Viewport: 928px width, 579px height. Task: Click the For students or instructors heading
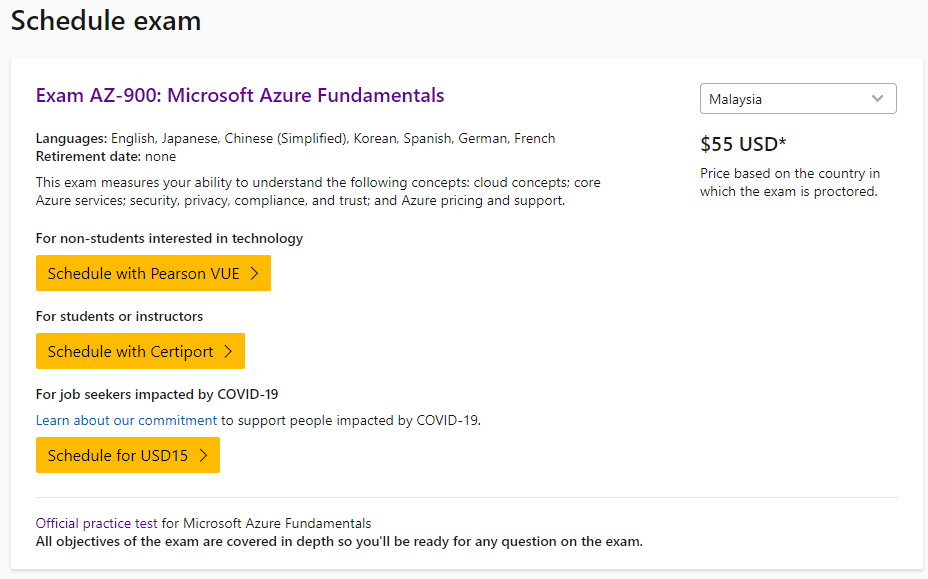coord(119,316)
